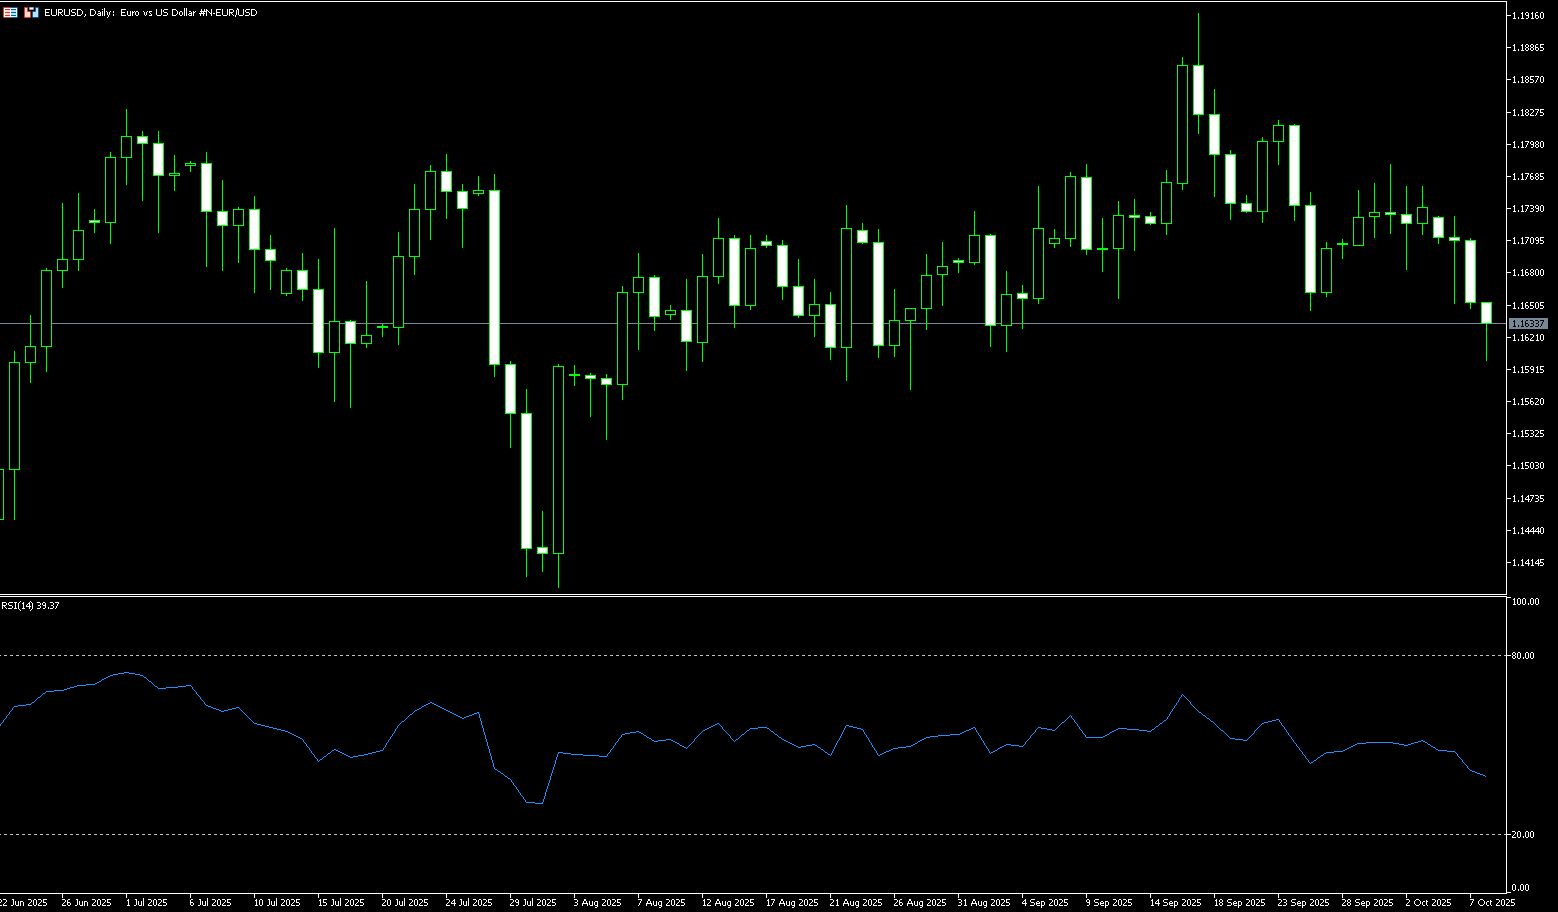This screenshot has width=1558, height=912.
Task: Select the 29 Jul 2025 date marker
Action: pos(532,903)
